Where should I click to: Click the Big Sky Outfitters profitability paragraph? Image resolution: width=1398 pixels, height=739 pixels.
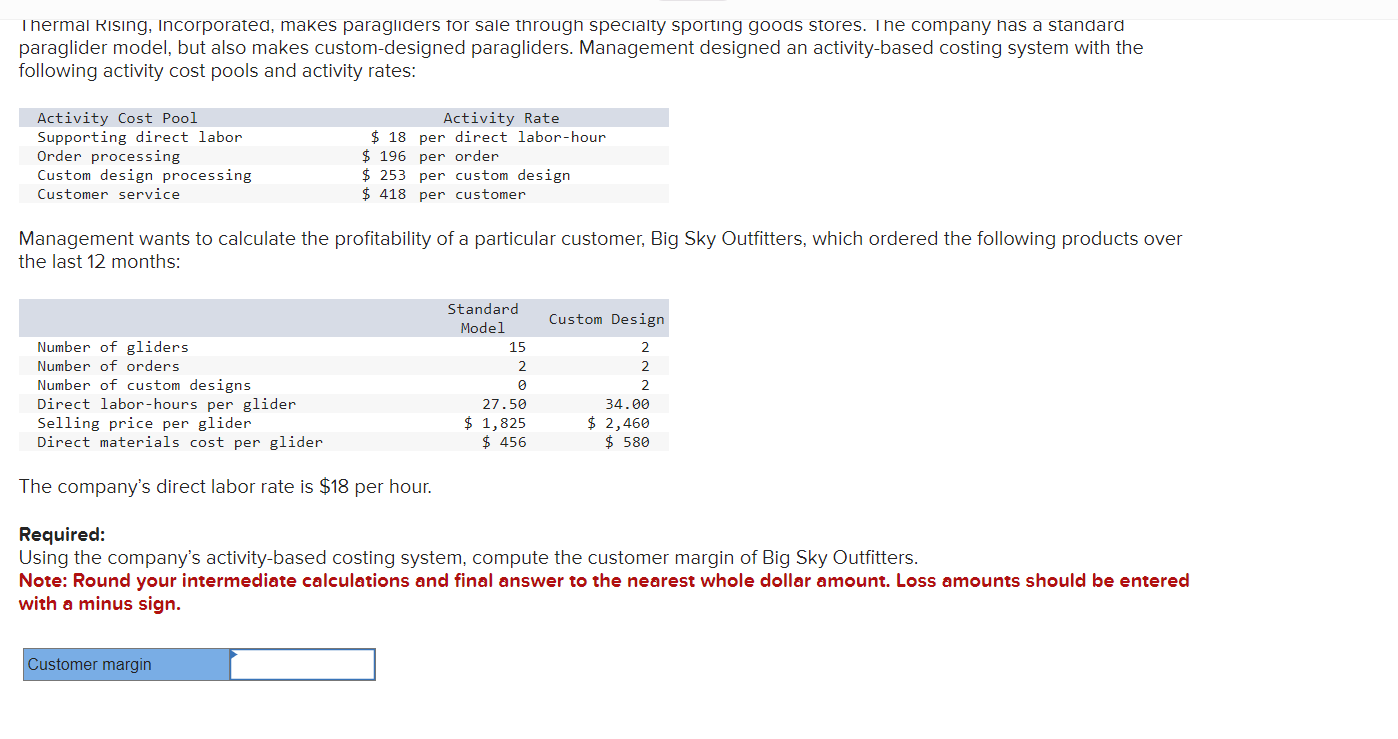pos(600,250)
